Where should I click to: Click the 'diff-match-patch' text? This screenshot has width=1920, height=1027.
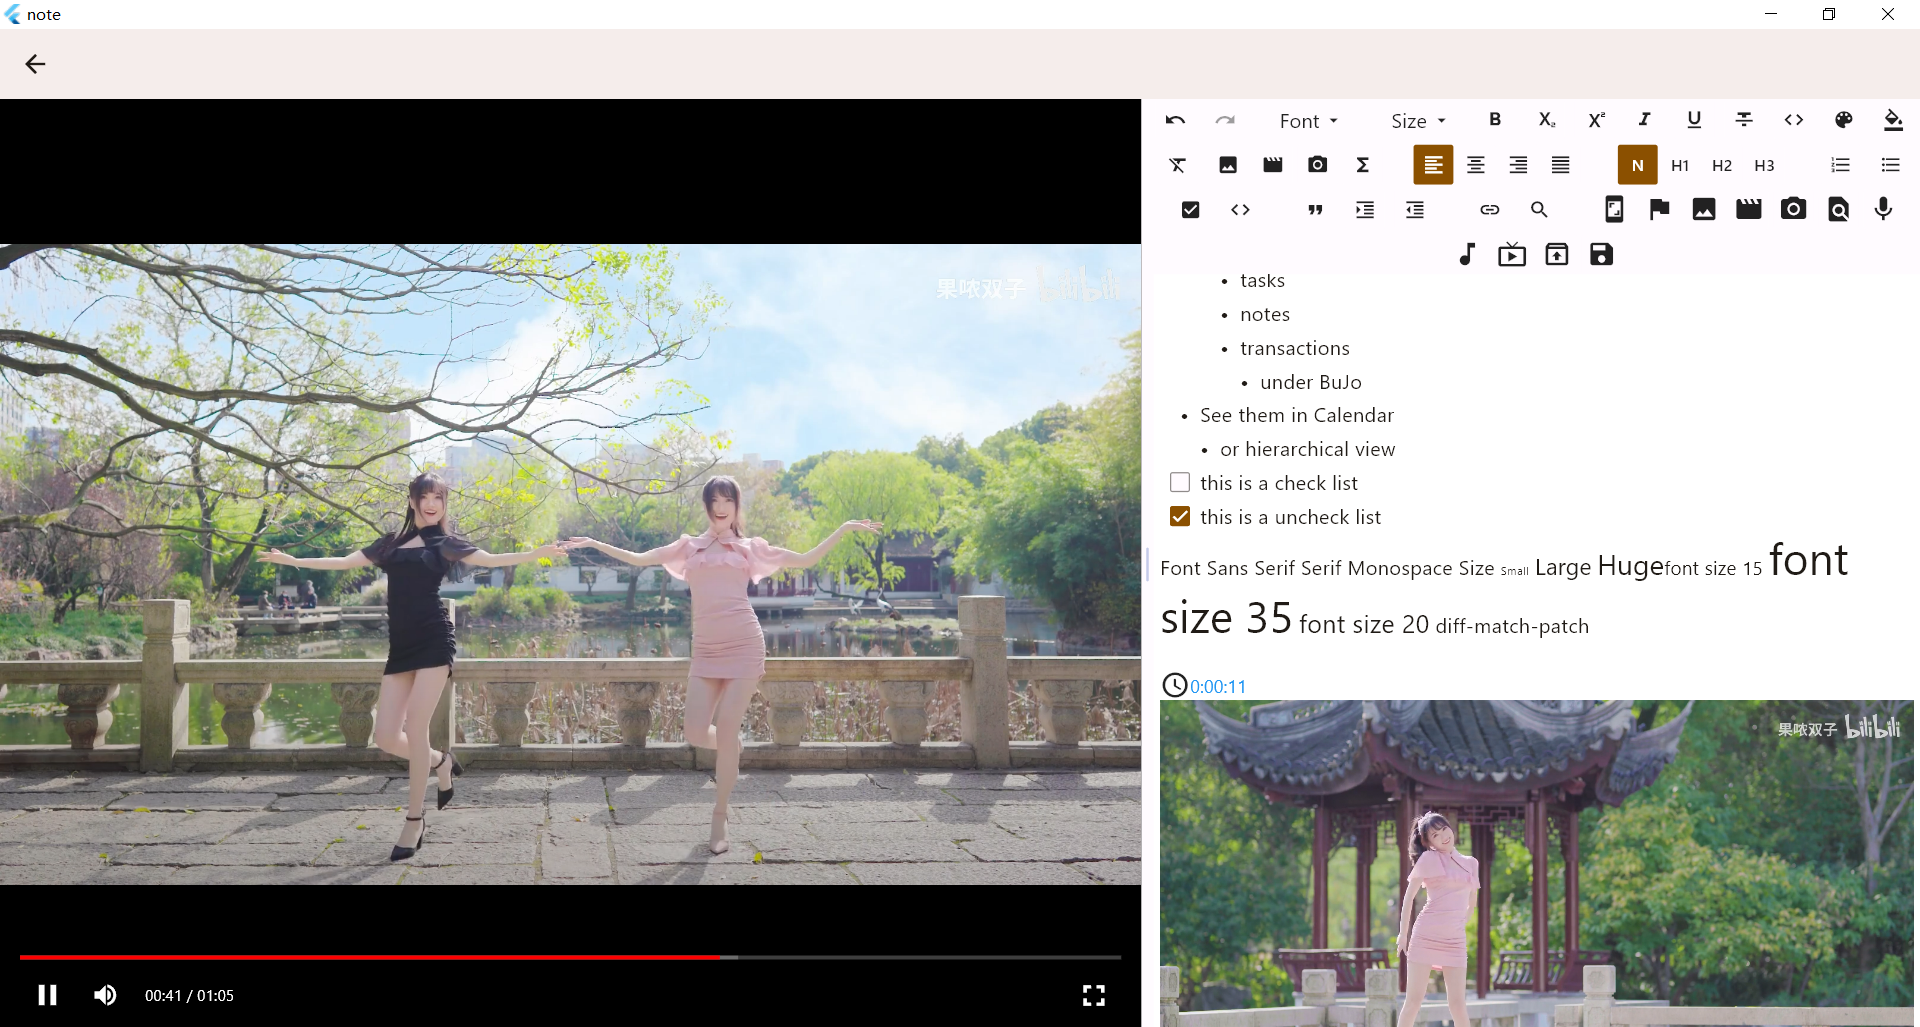point(1512,626)
